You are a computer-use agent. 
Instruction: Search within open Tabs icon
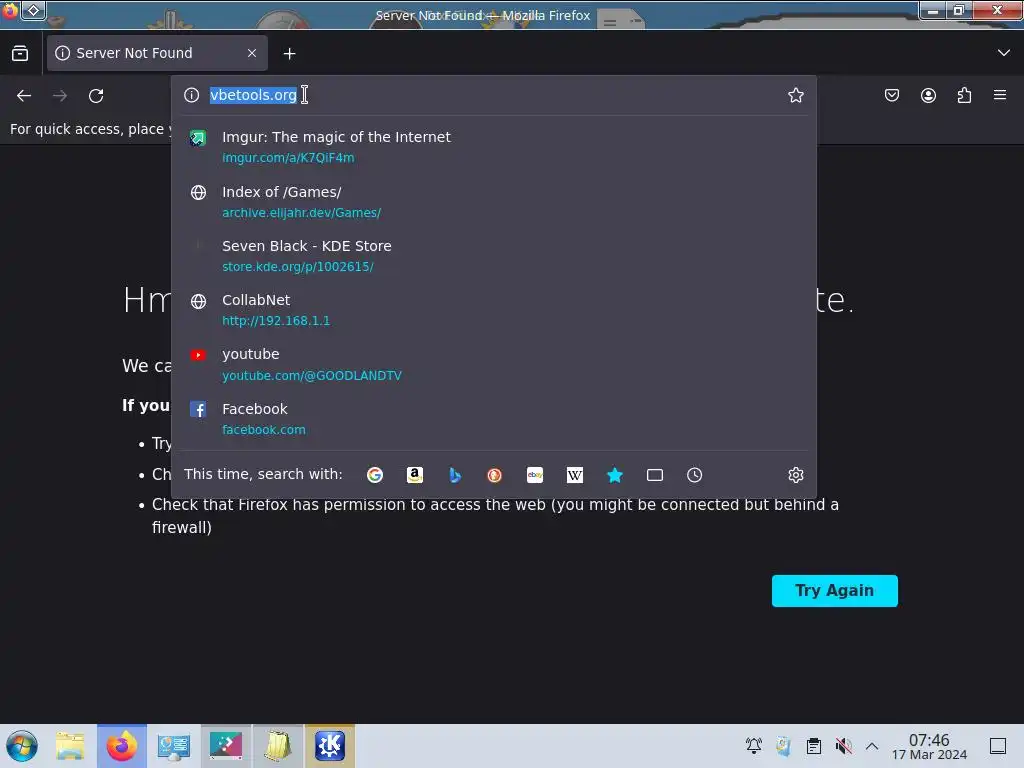click(x=654, y=475)
